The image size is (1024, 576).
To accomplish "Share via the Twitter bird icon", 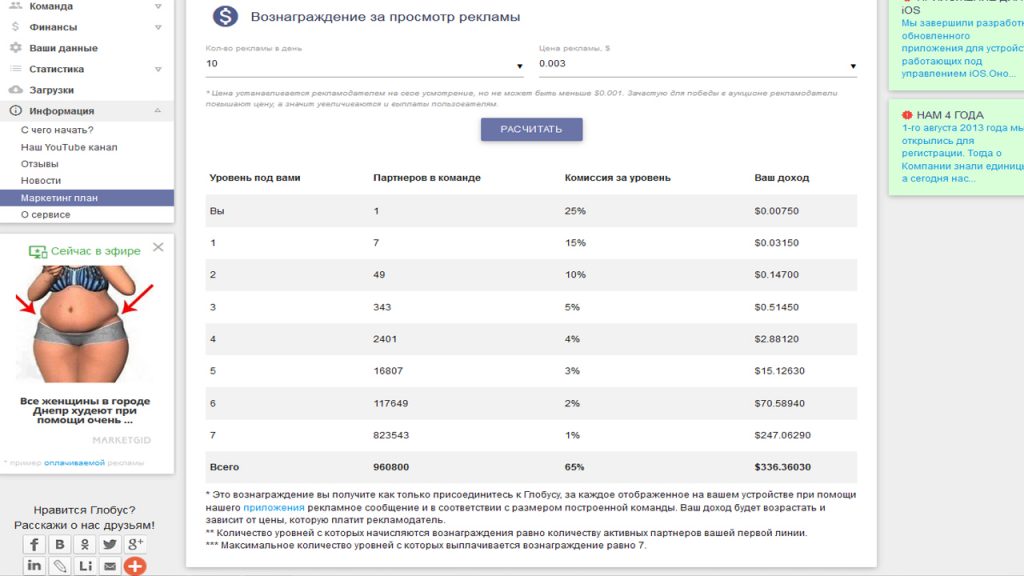I will tap(110, 545).
